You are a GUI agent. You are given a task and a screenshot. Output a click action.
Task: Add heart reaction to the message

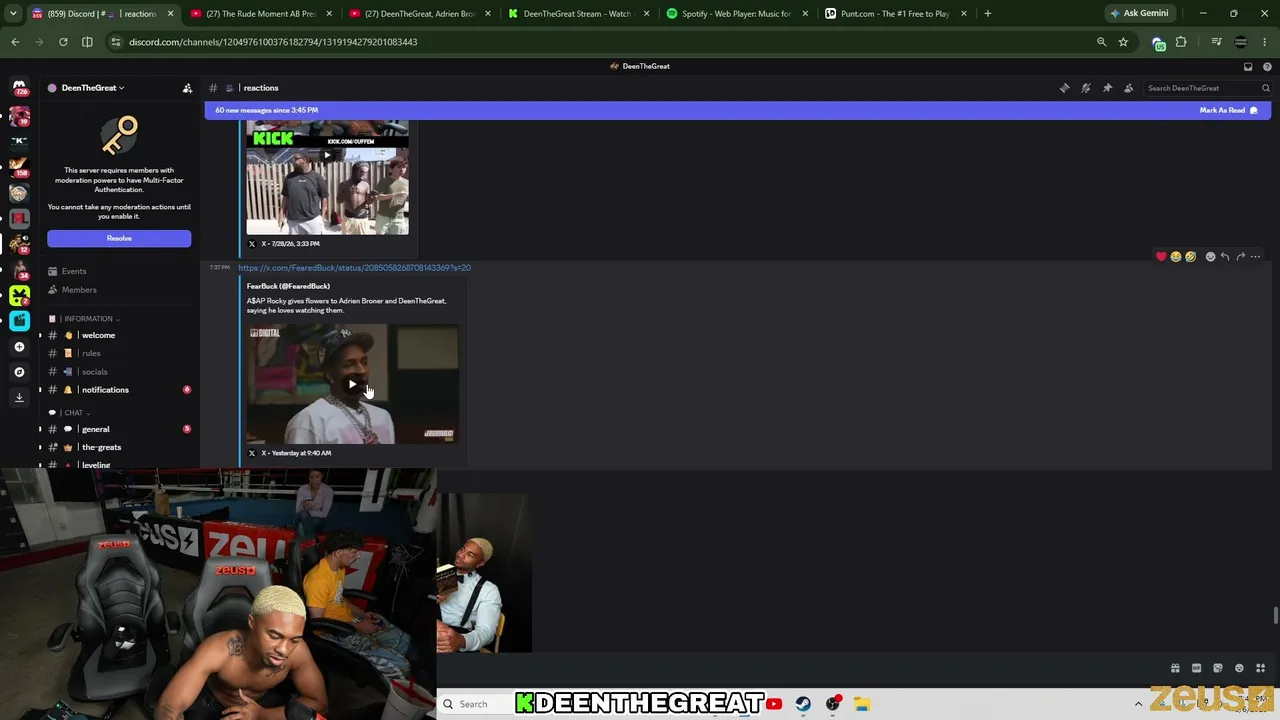coord(1161,257)
